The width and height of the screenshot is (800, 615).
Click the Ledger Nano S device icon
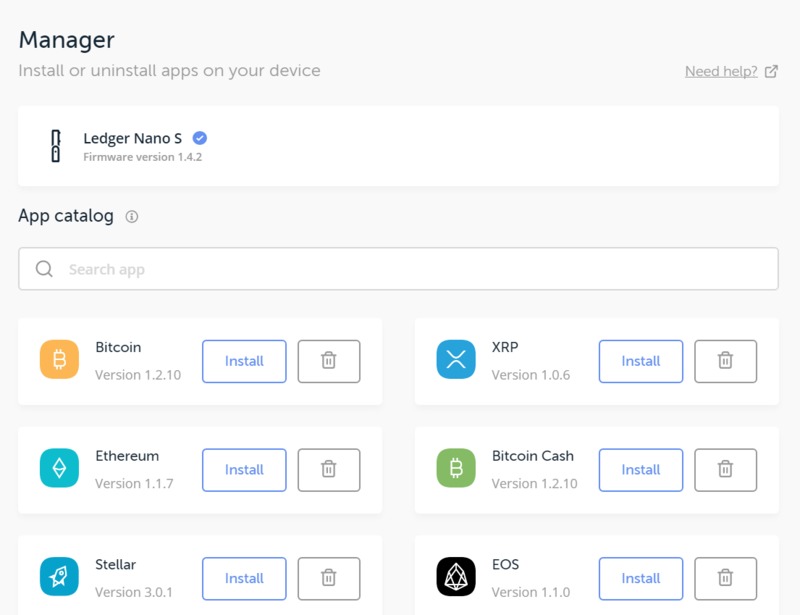(56, 146)
